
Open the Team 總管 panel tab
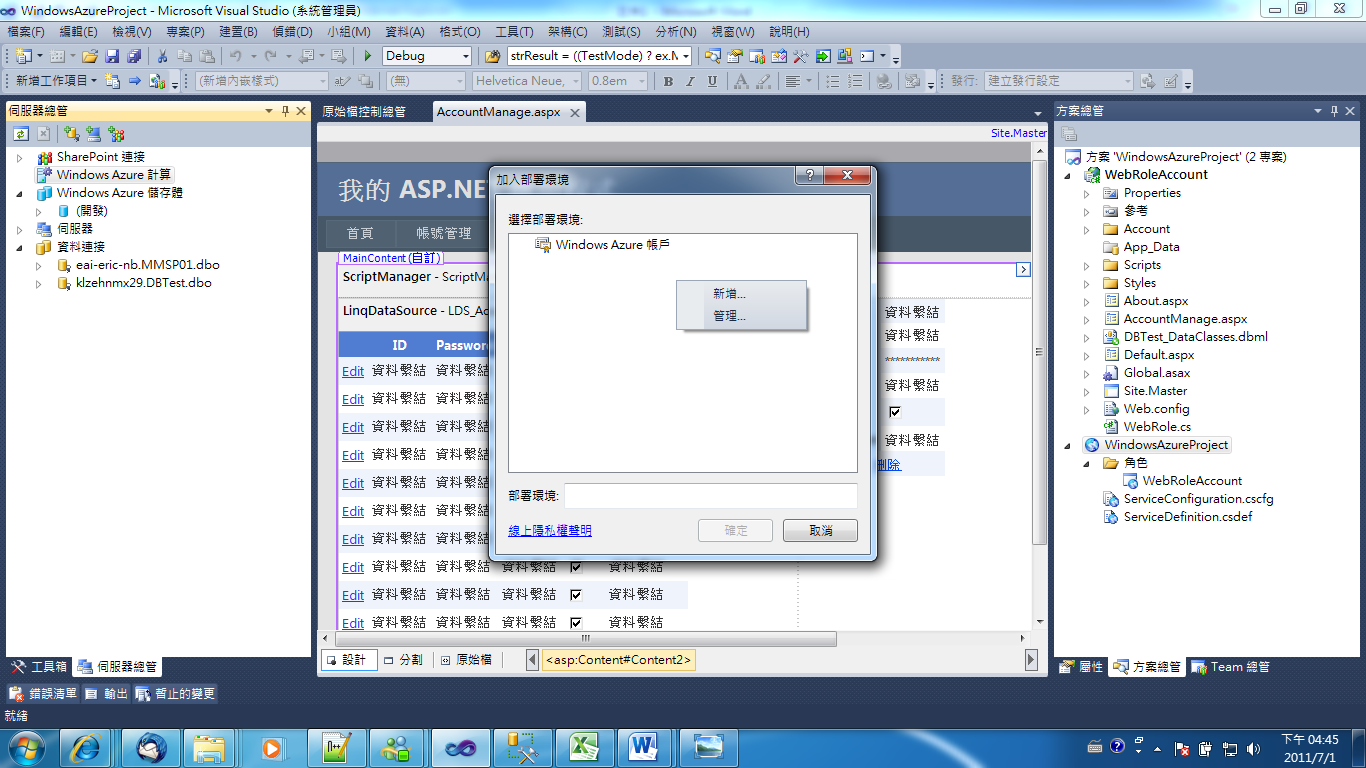click(x=1231, y=667)
